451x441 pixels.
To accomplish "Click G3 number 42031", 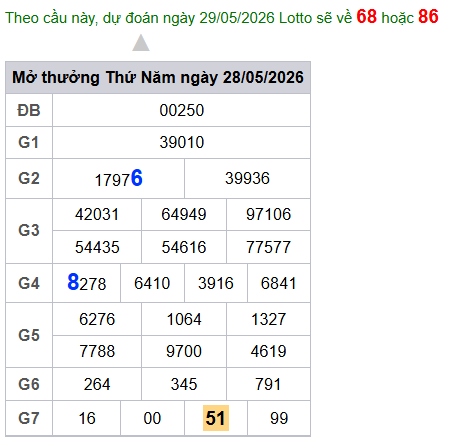I will click(x=97, y=214).
